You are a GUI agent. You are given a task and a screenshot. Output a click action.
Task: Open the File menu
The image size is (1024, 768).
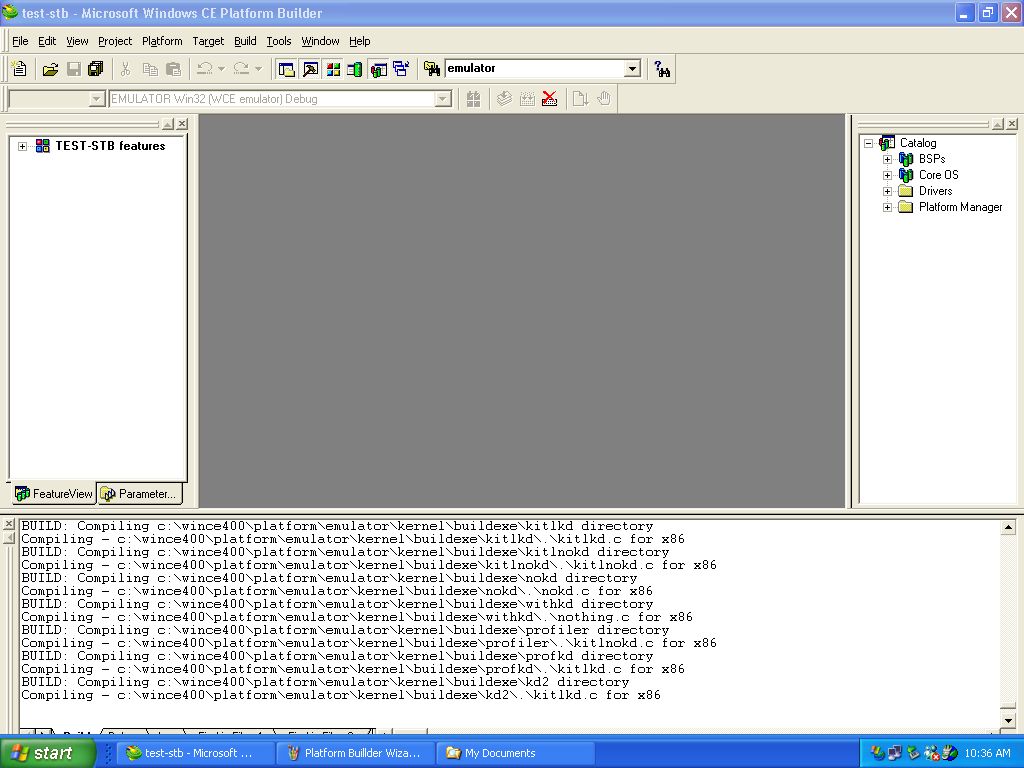pyautogui.click(x=20, y=41)
